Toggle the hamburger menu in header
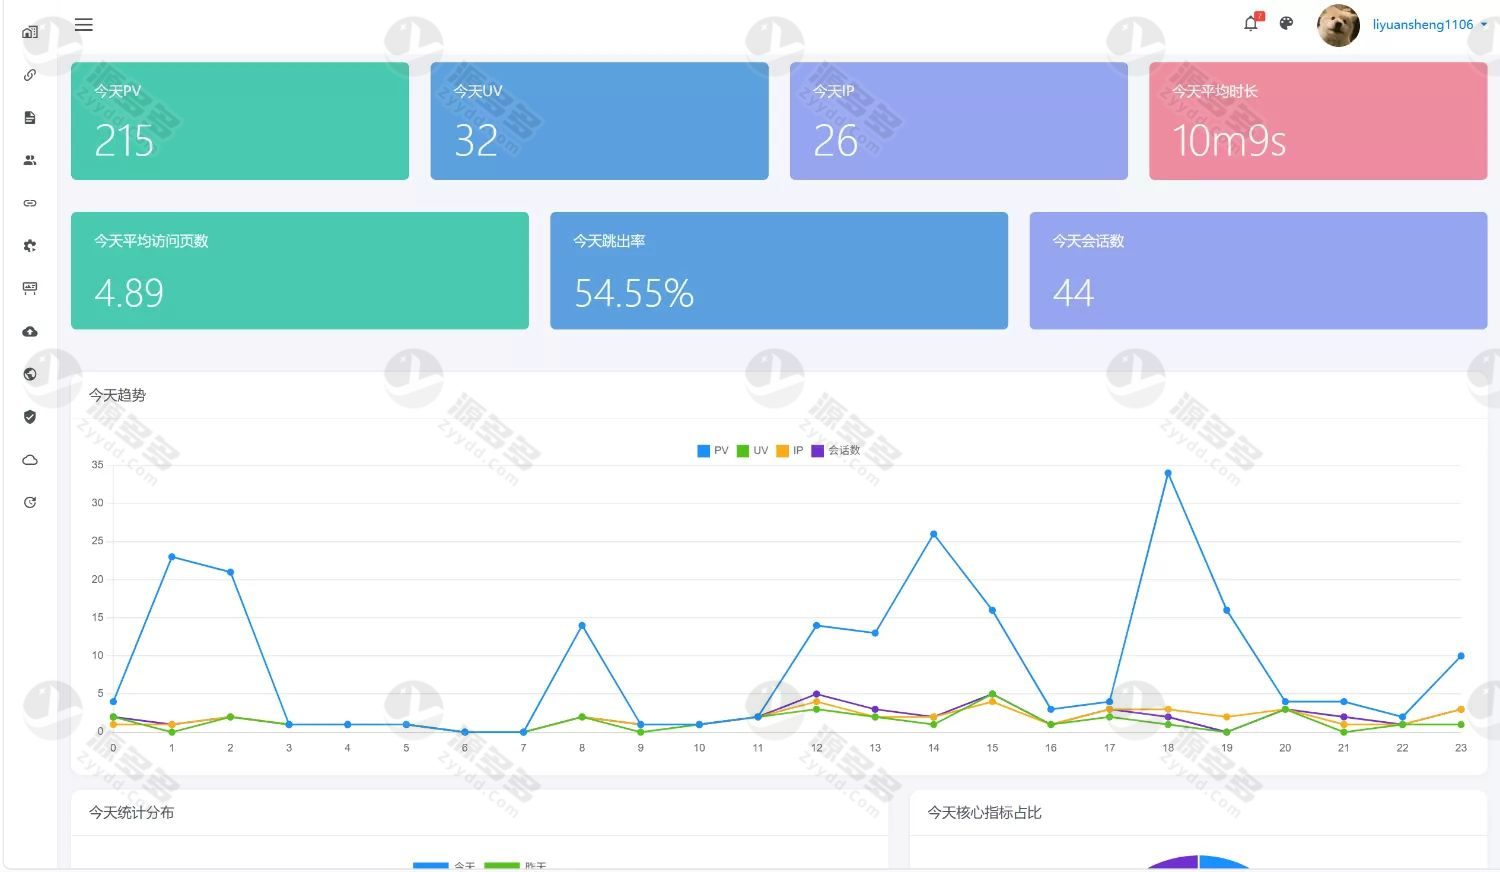This screenshot has height=872, width=1500. (x=84, y=25)
